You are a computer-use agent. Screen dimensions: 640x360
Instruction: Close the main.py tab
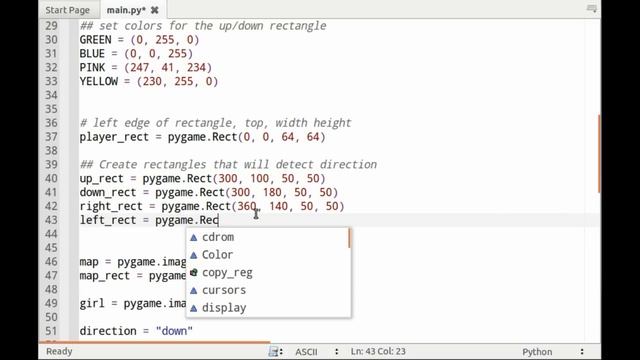(x=155, y=10)
